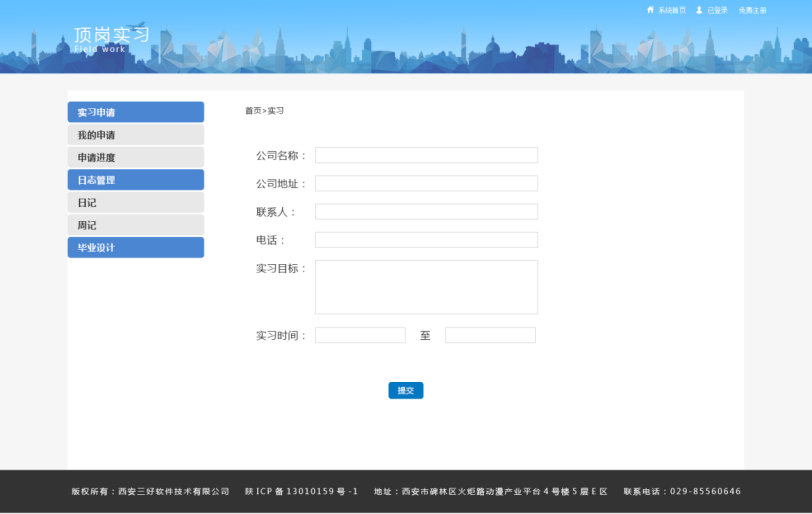Open the 周记 sidebar item
Viewport: 812px width, 514px height.
[135, 225]
